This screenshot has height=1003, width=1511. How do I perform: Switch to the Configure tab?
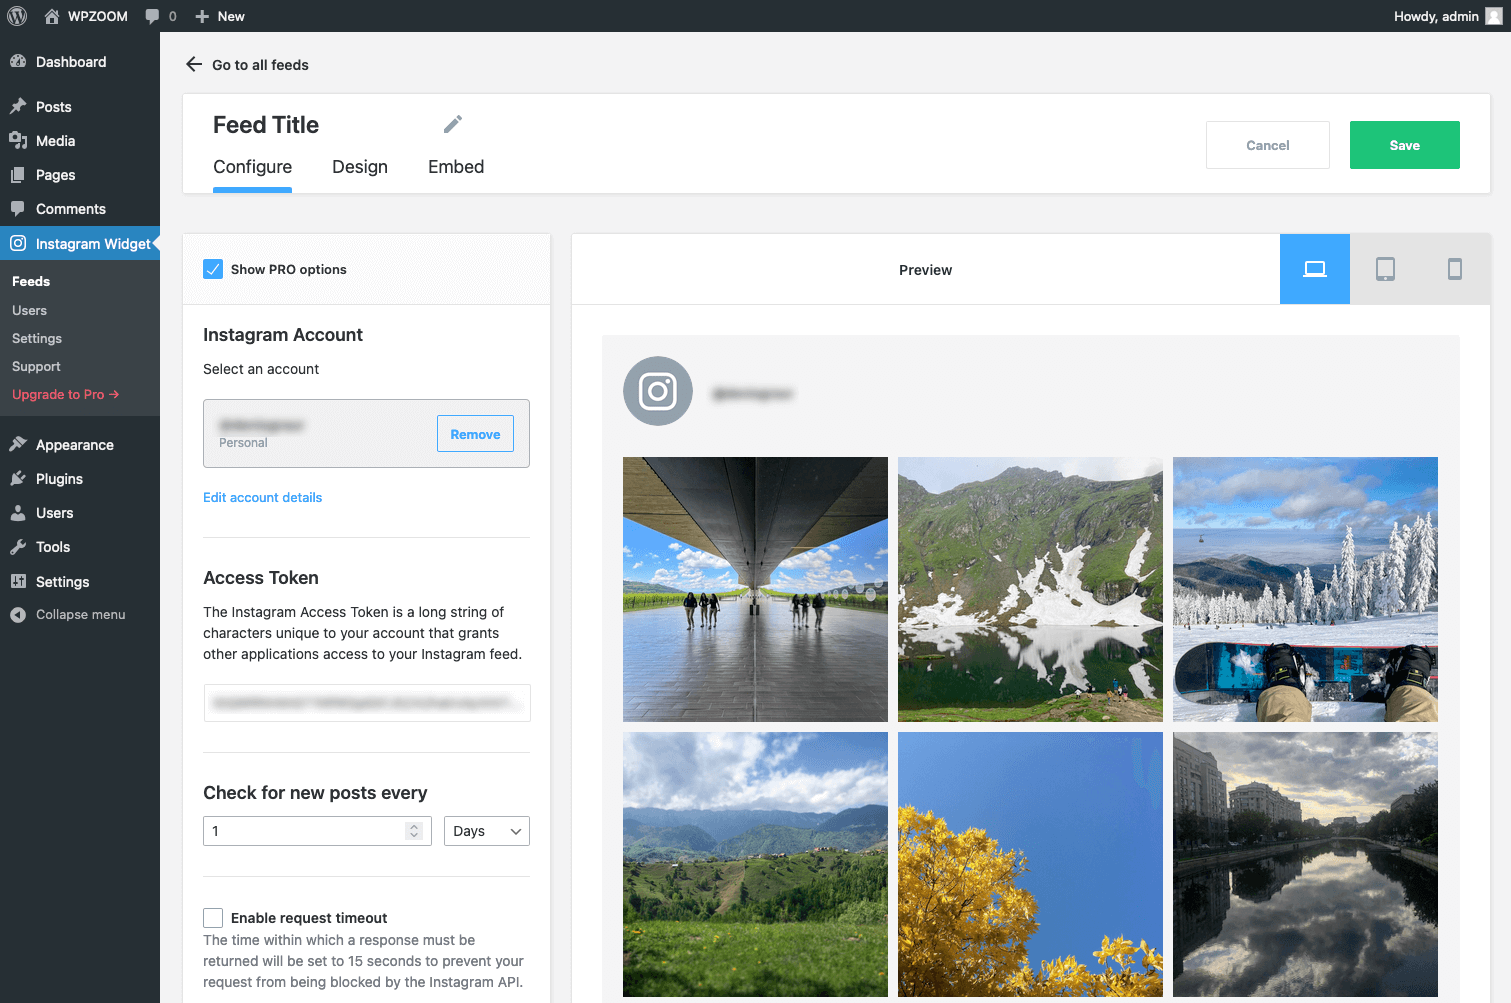tap(252, 167)
